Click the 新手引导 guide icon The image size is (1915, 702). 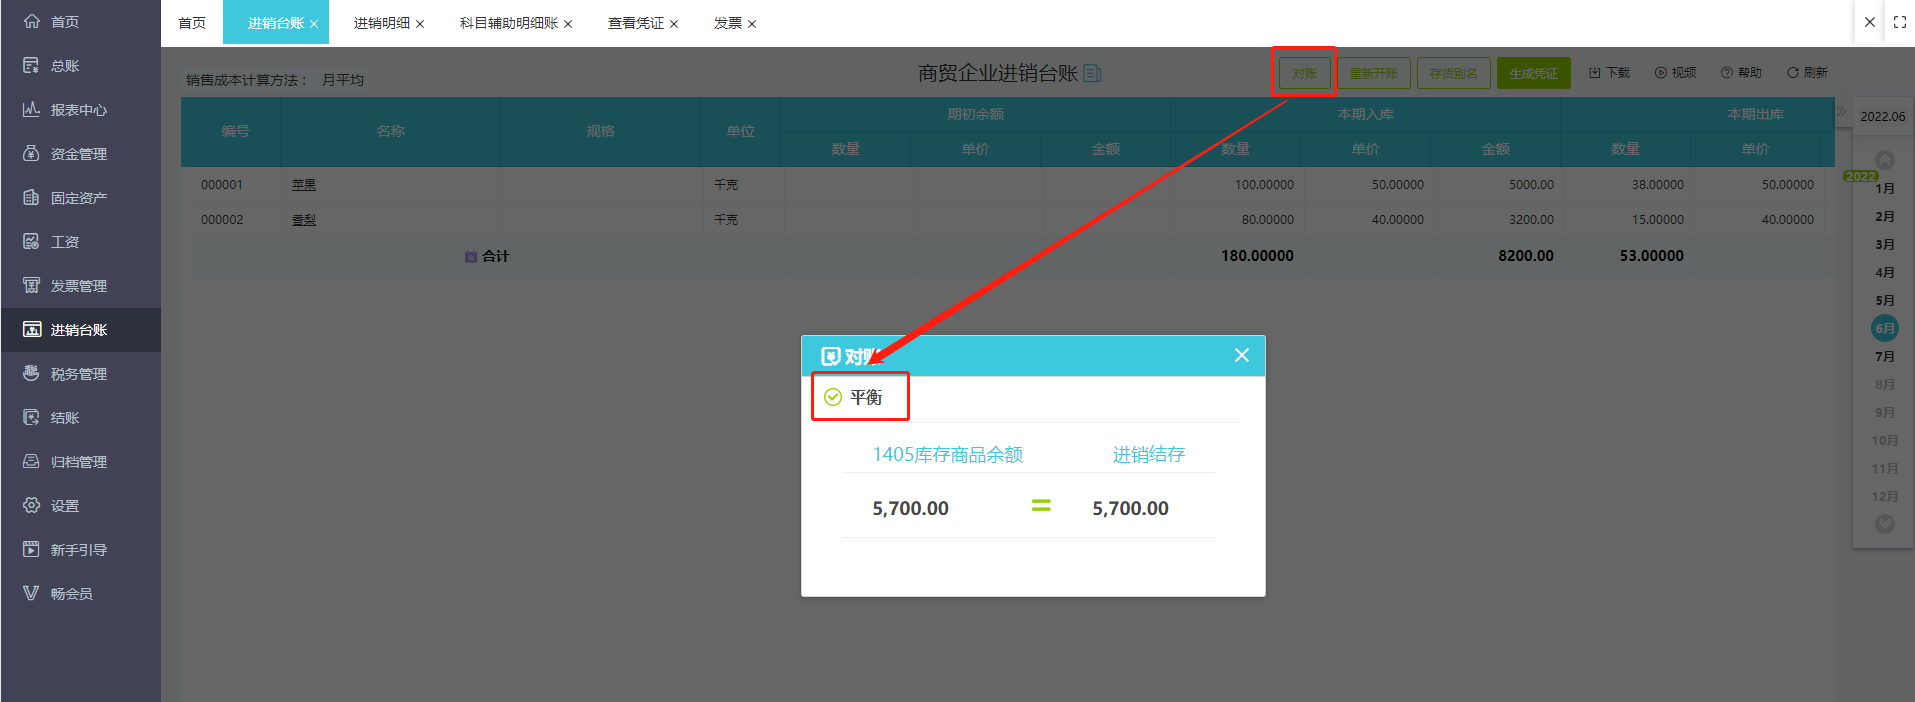(32, 549)
